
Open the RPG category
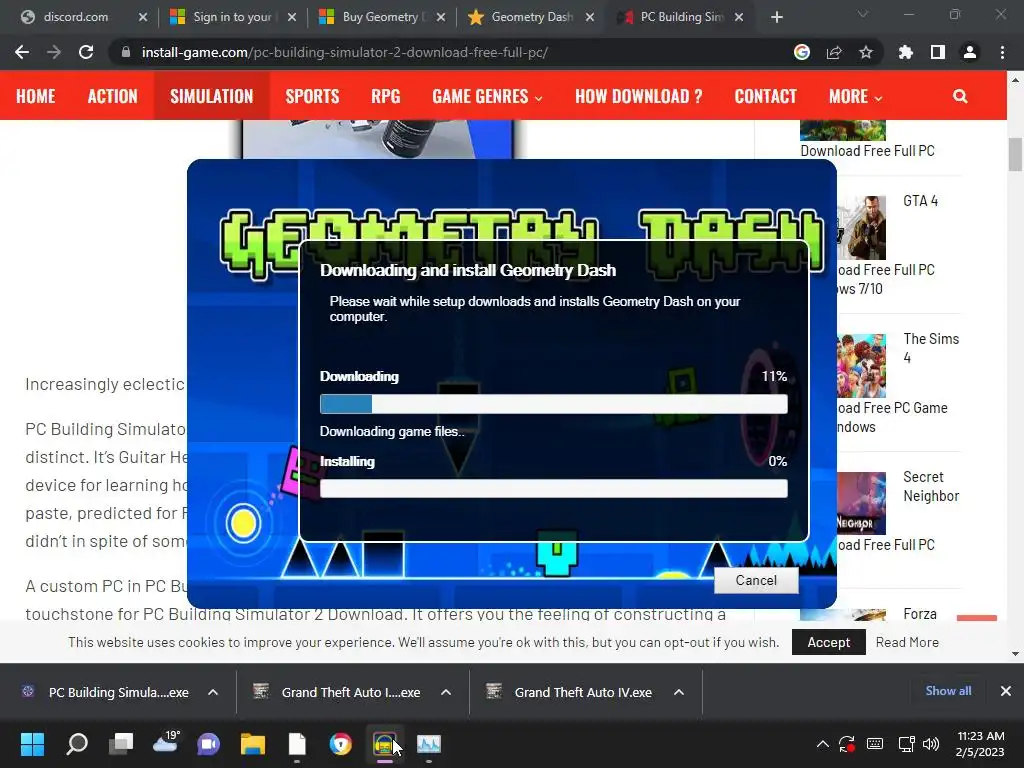coord(385,97)
